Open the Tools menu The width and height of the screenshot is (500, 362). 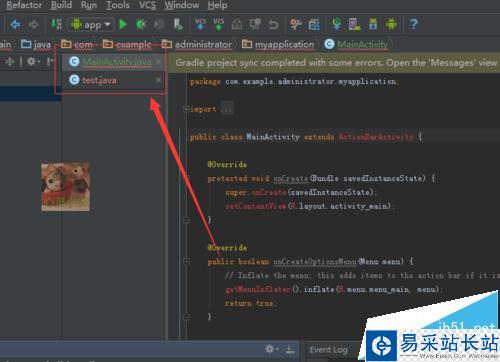118,5
